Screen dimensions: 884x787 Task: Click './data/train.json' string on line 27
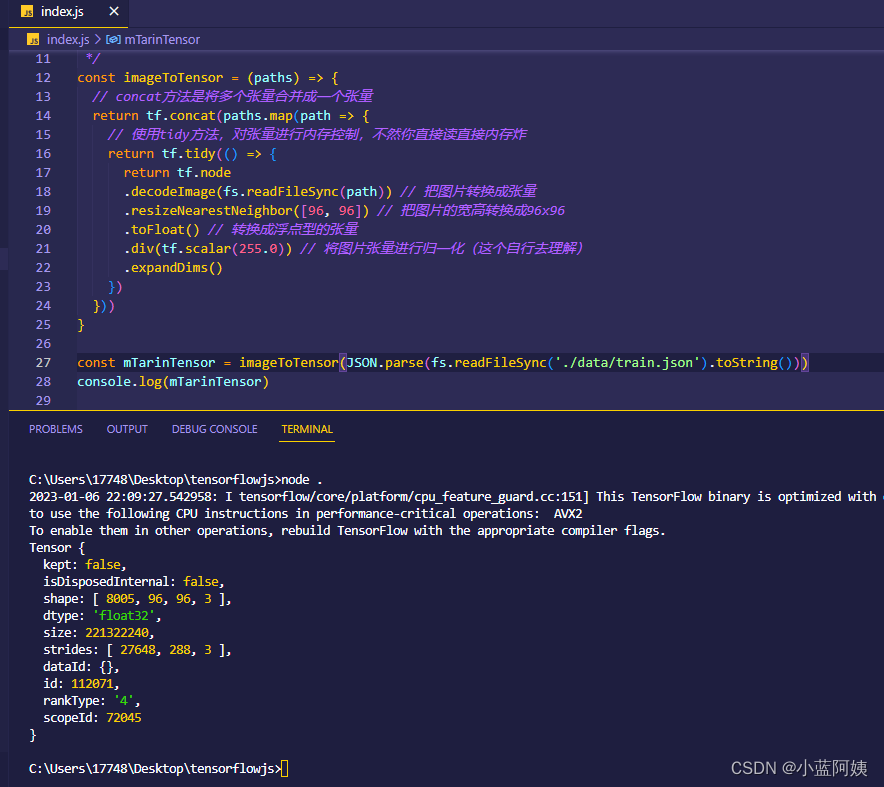pos(627,363)
